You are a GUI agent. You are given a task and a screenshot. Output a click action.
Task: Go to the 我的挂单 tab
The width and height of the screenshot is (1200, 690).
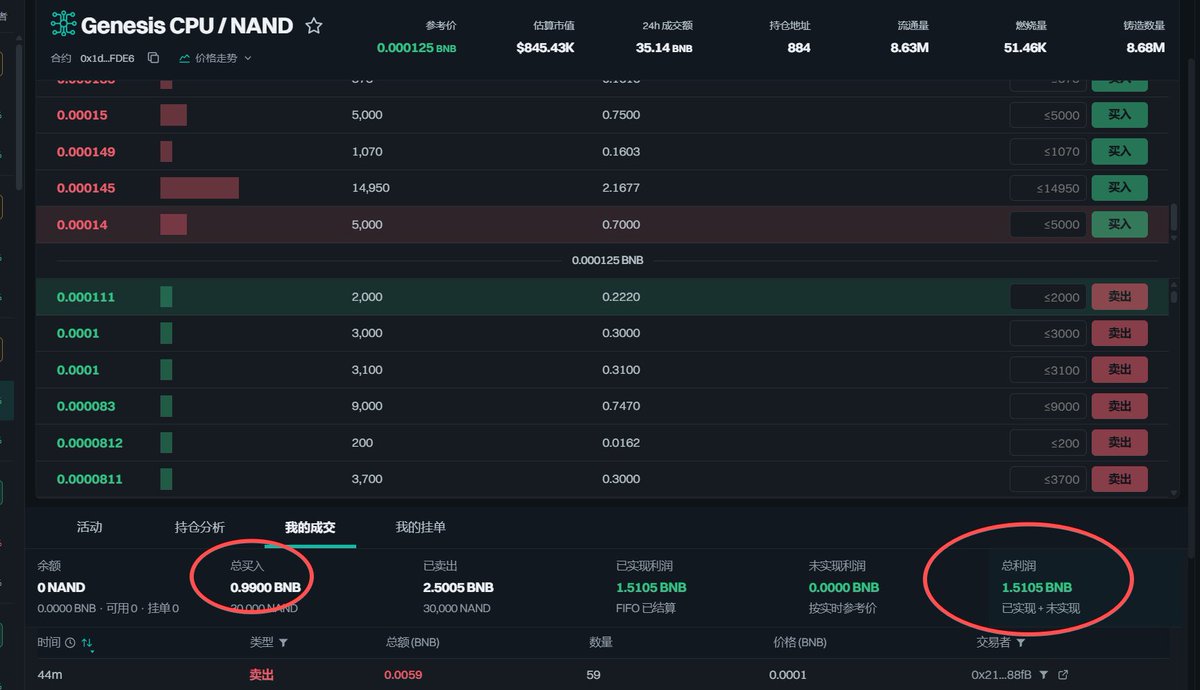tap(421, 527)
